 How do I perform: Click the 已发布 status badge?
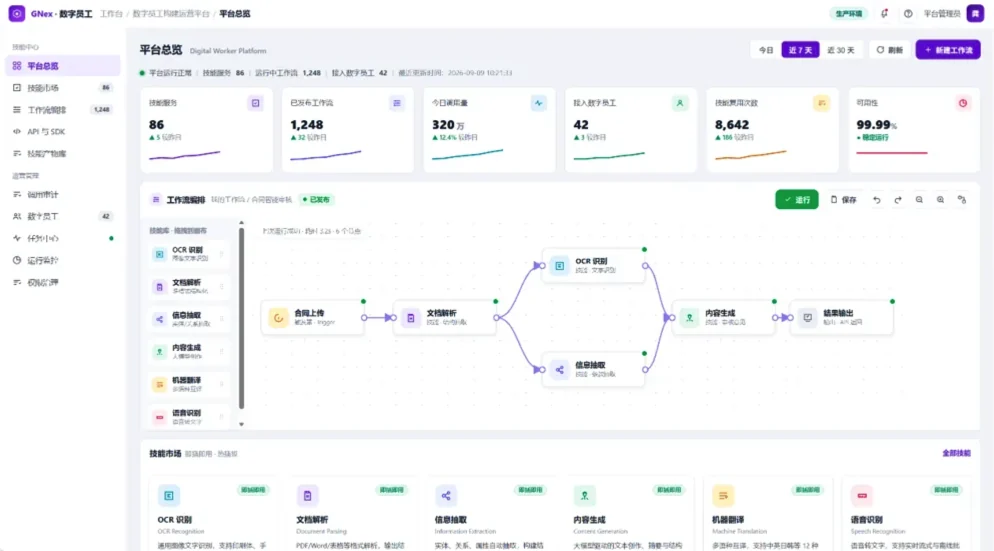[x=316, y=200]
